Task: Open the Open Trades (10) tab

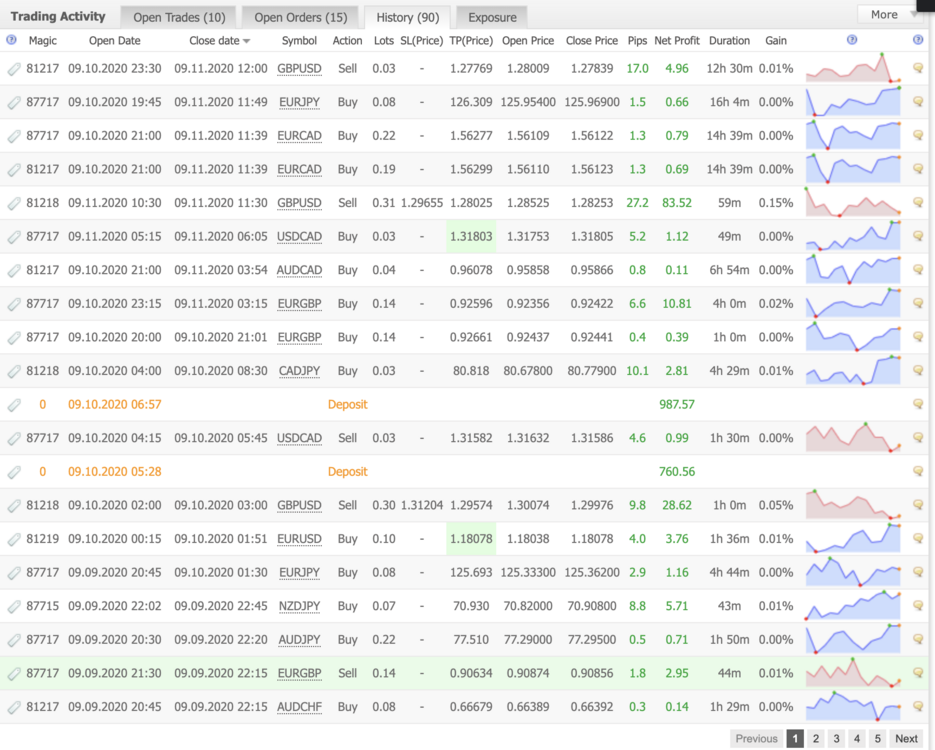Action: click(179, 17)
